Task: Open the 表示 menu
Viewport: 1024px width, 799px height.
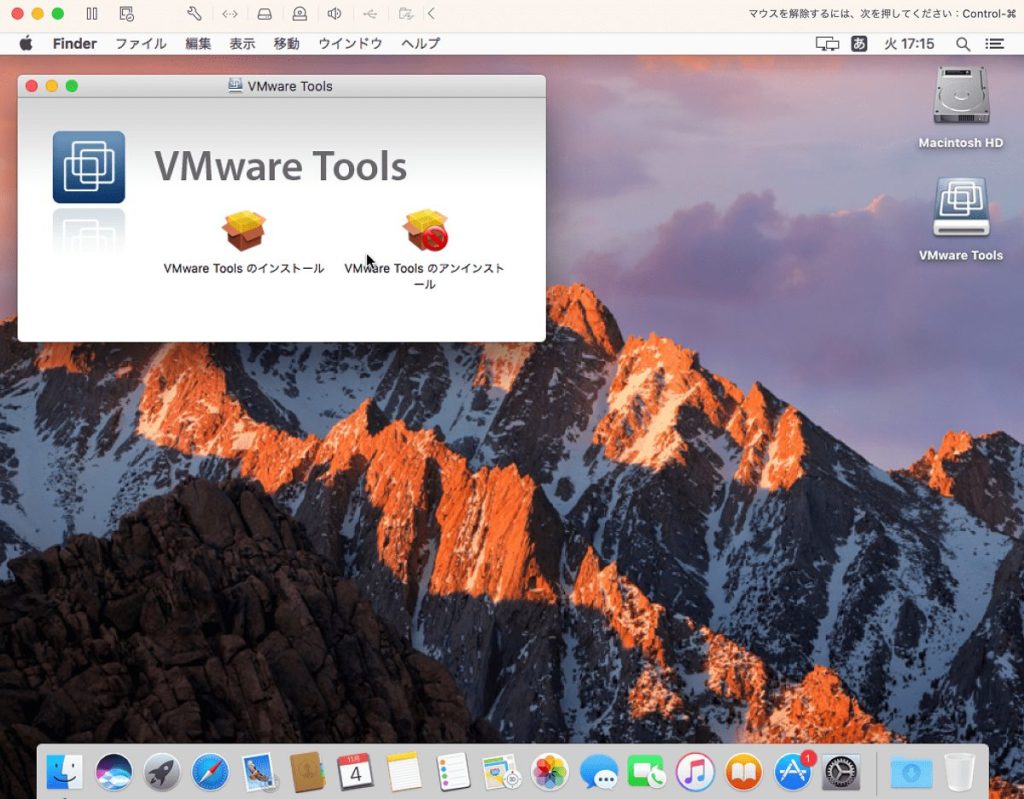Action: tap(242, 44)
